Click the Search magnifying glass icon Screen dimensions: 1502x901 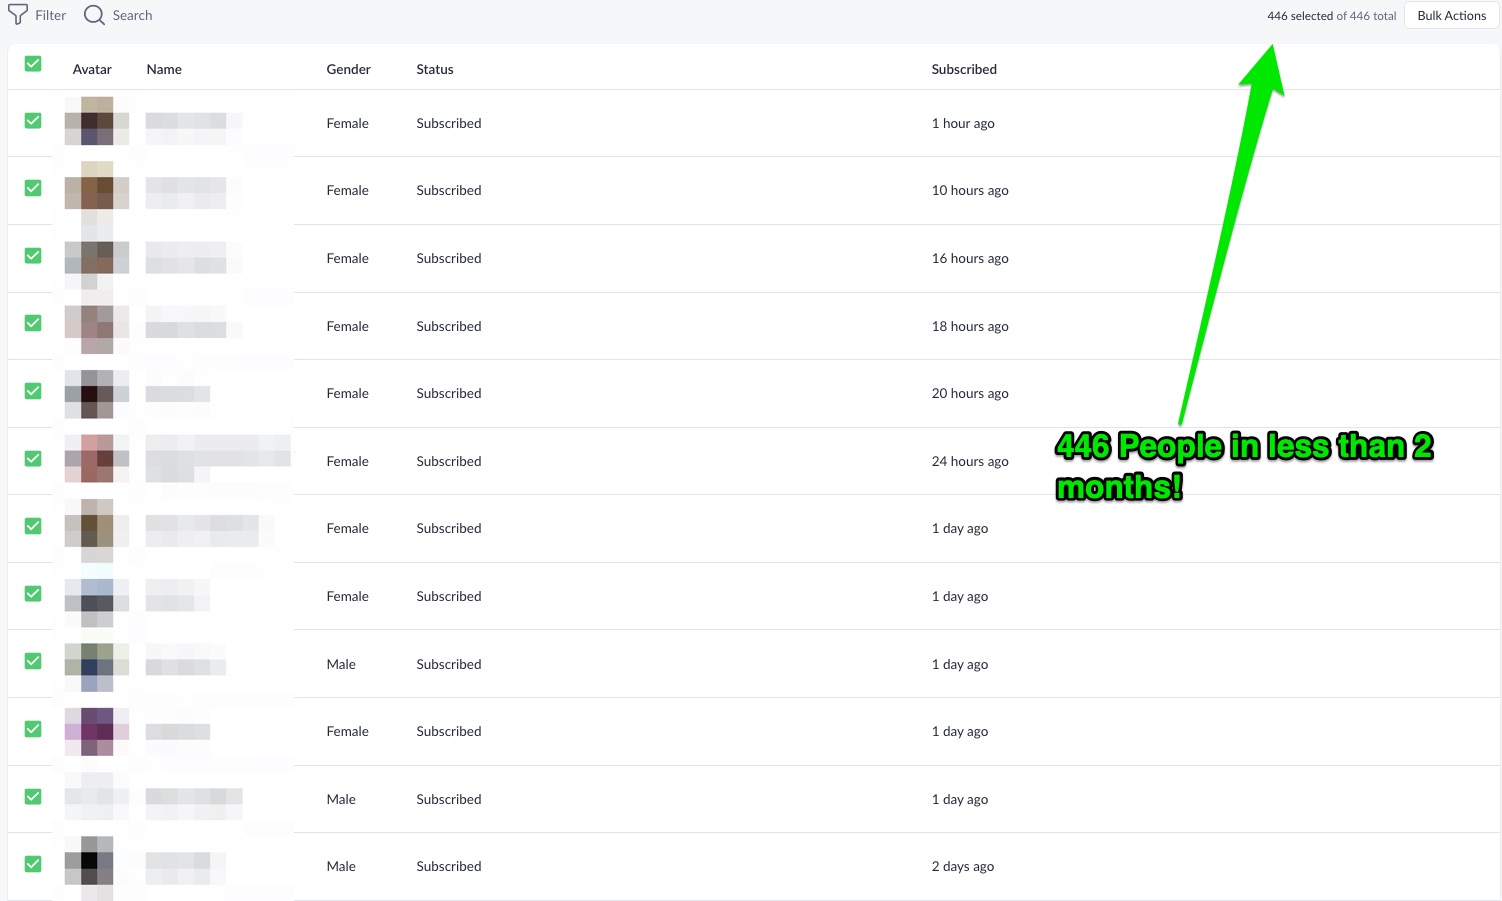point(94,15)
